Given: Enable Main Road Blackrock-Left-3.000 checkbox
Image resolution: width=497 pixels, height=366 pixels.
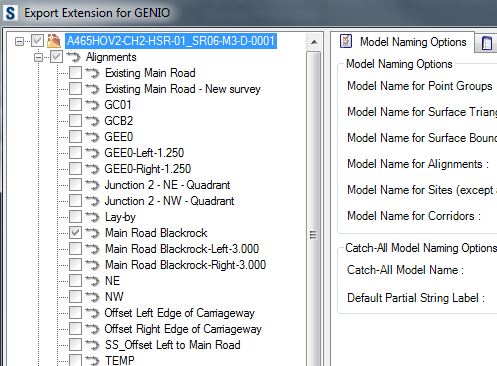Looking at the screenshot, I should click(x=75, y=249).
